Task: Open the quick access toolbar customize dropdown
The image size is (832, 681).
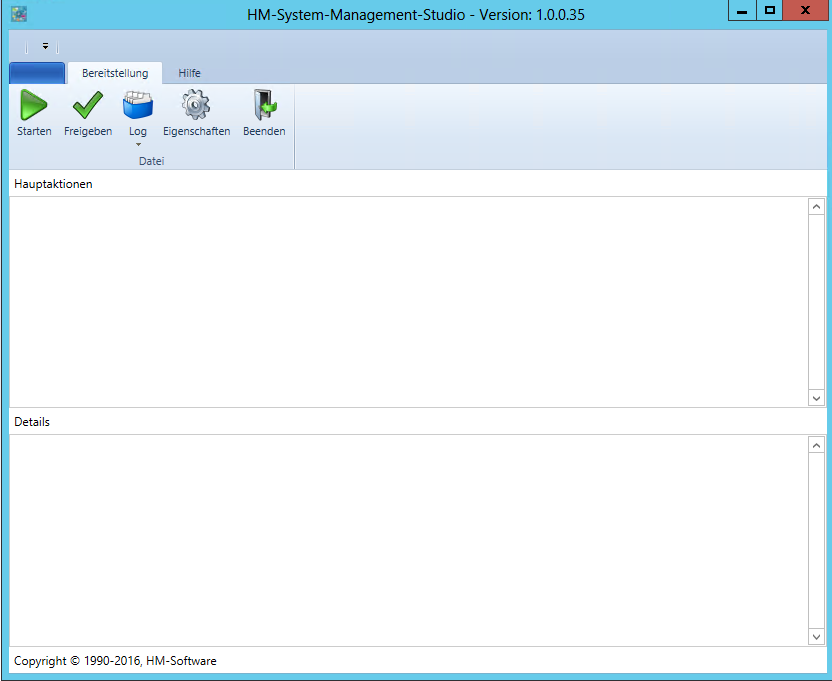Action: click(45, 46)
